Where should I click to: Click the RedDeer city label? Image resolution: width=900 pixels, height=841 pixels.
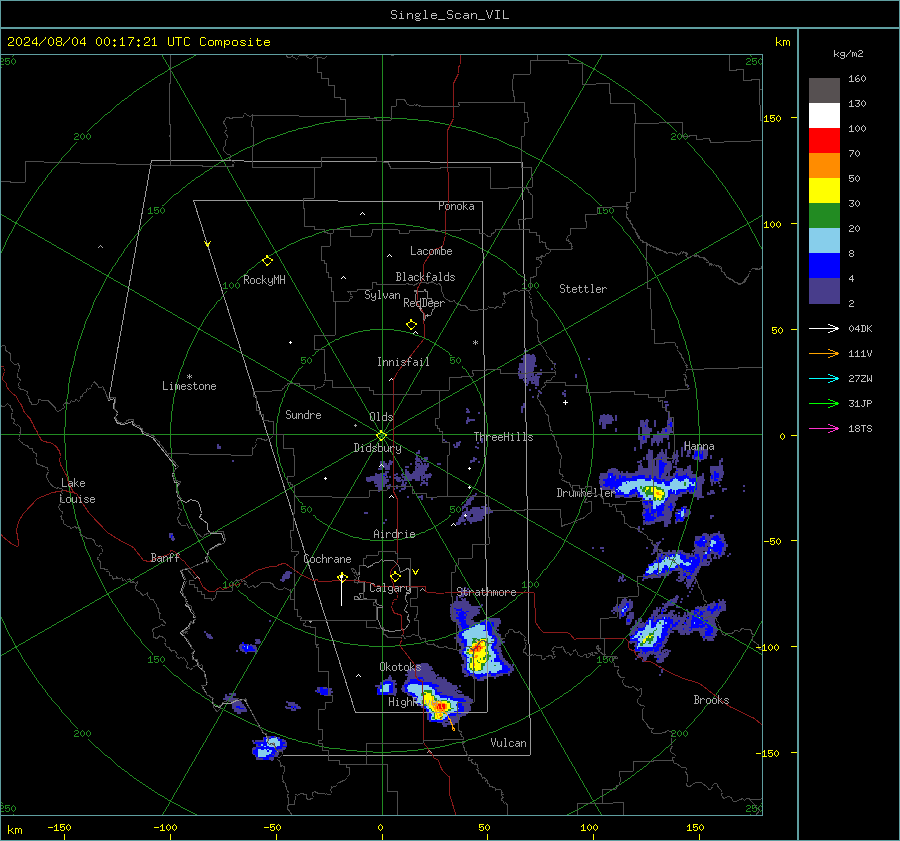pyautogui.click(x=424, y=303)
